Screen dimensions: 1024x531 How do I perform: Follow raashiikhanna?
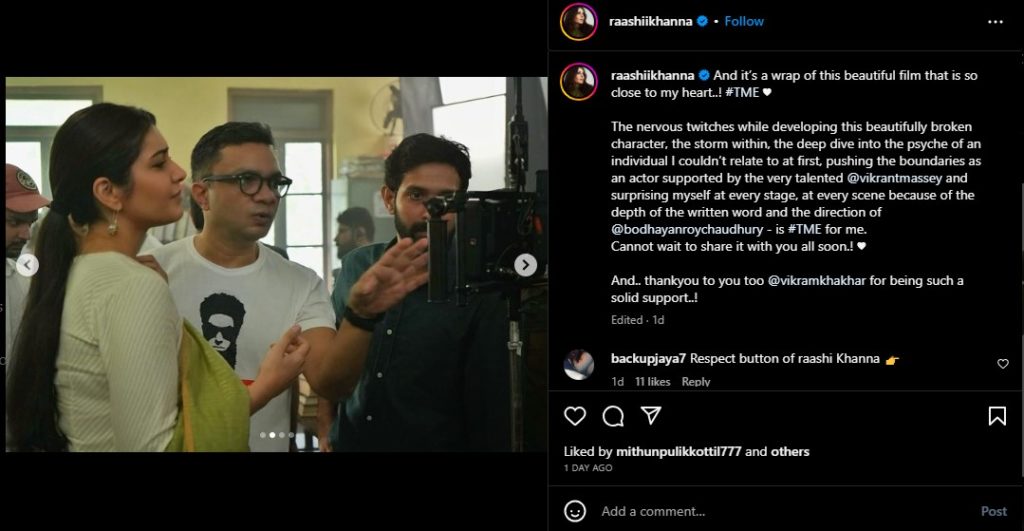(744, 21)
